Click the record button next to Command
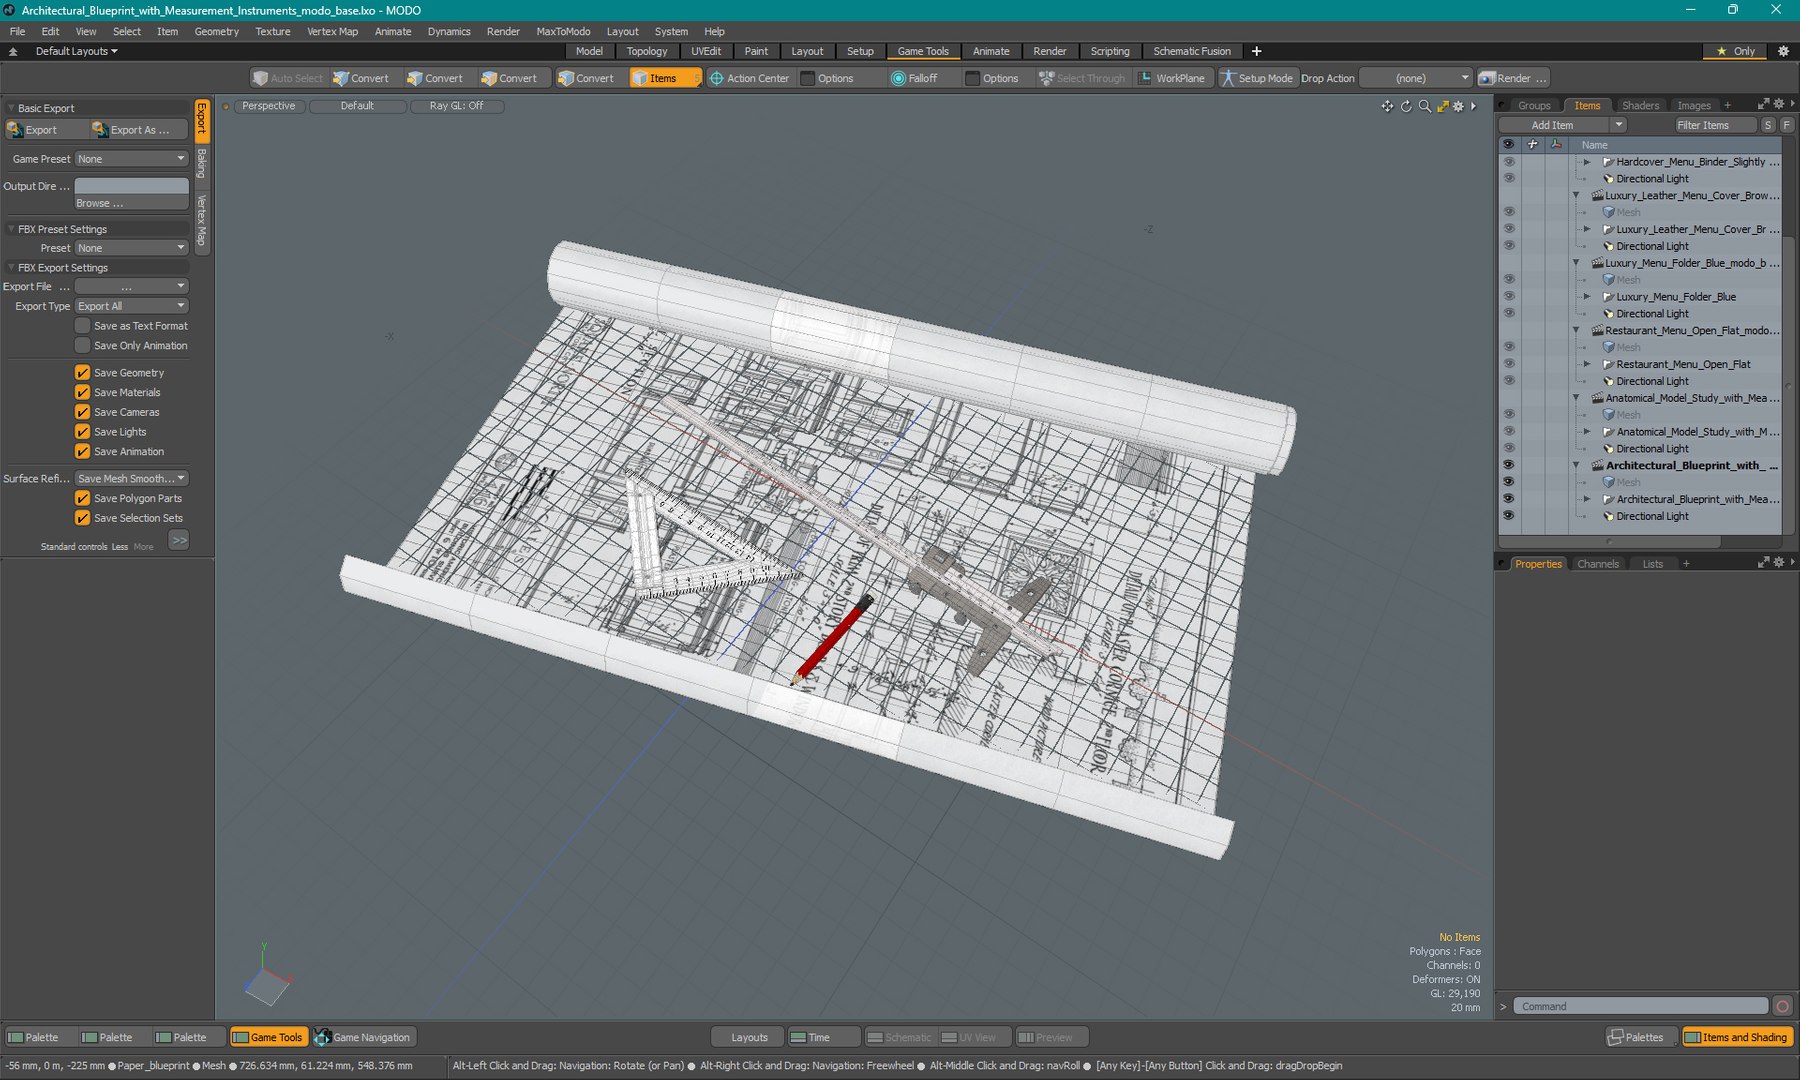 click(x=1782, y=1006)
